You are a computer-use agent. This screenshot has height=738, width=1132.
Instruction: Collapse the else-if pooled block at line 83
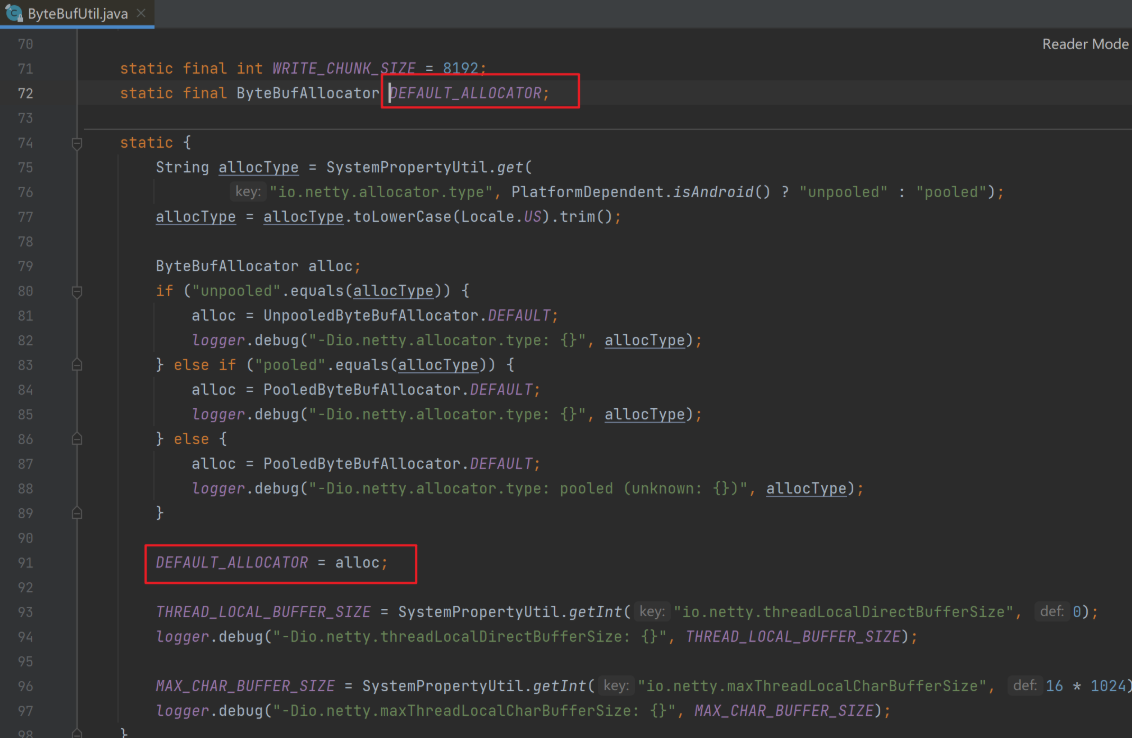(x=77, y=365)
